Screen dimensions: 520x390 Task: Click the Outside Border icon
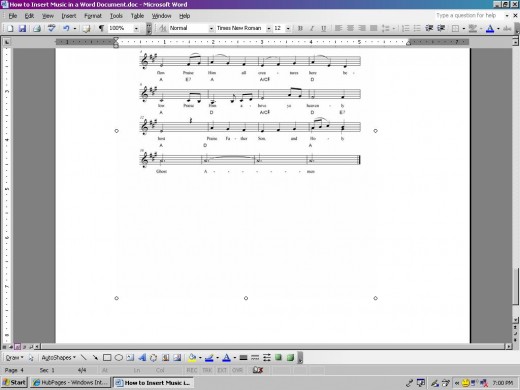click(x=455, y=28)
